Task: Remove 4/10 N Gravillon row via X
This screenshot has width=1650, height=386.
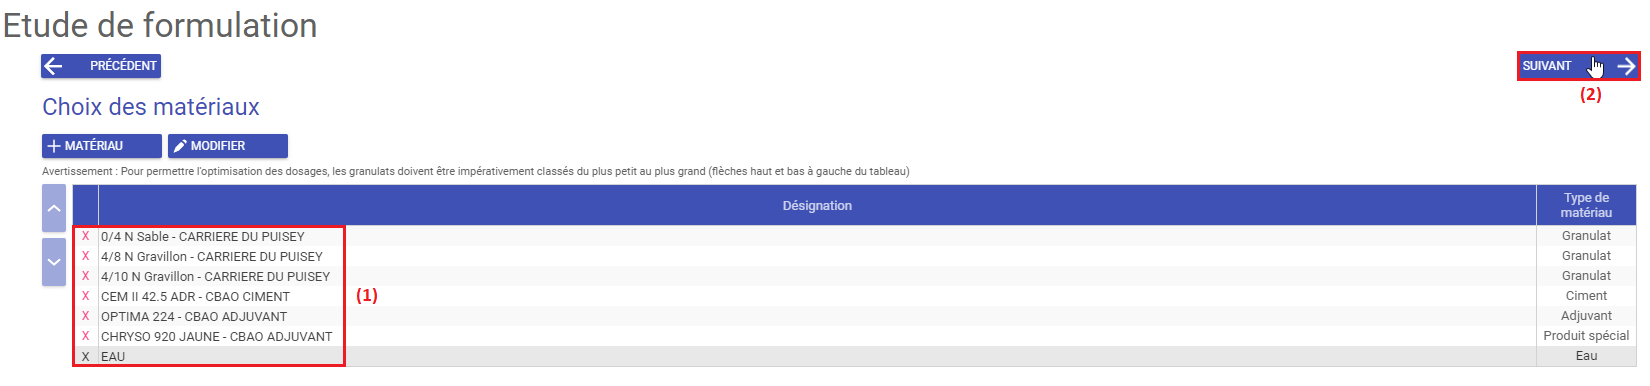Action: (x=85, y=276)
